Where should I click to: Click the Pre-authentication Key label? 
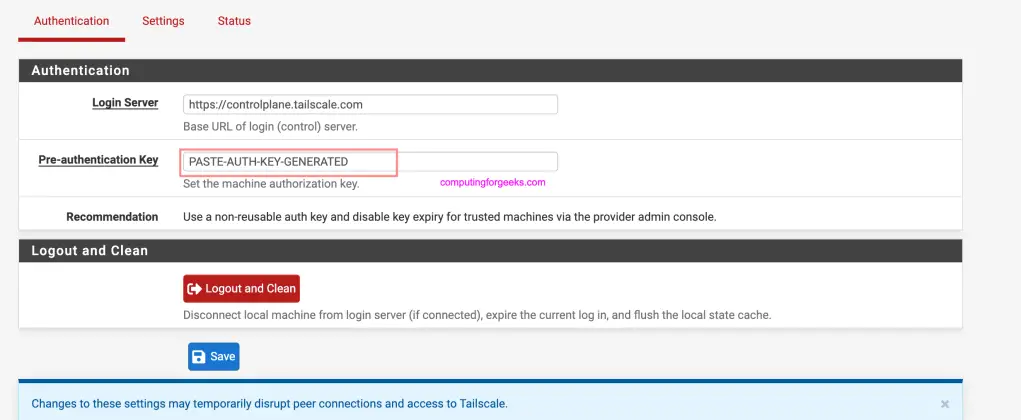point(98,160)
